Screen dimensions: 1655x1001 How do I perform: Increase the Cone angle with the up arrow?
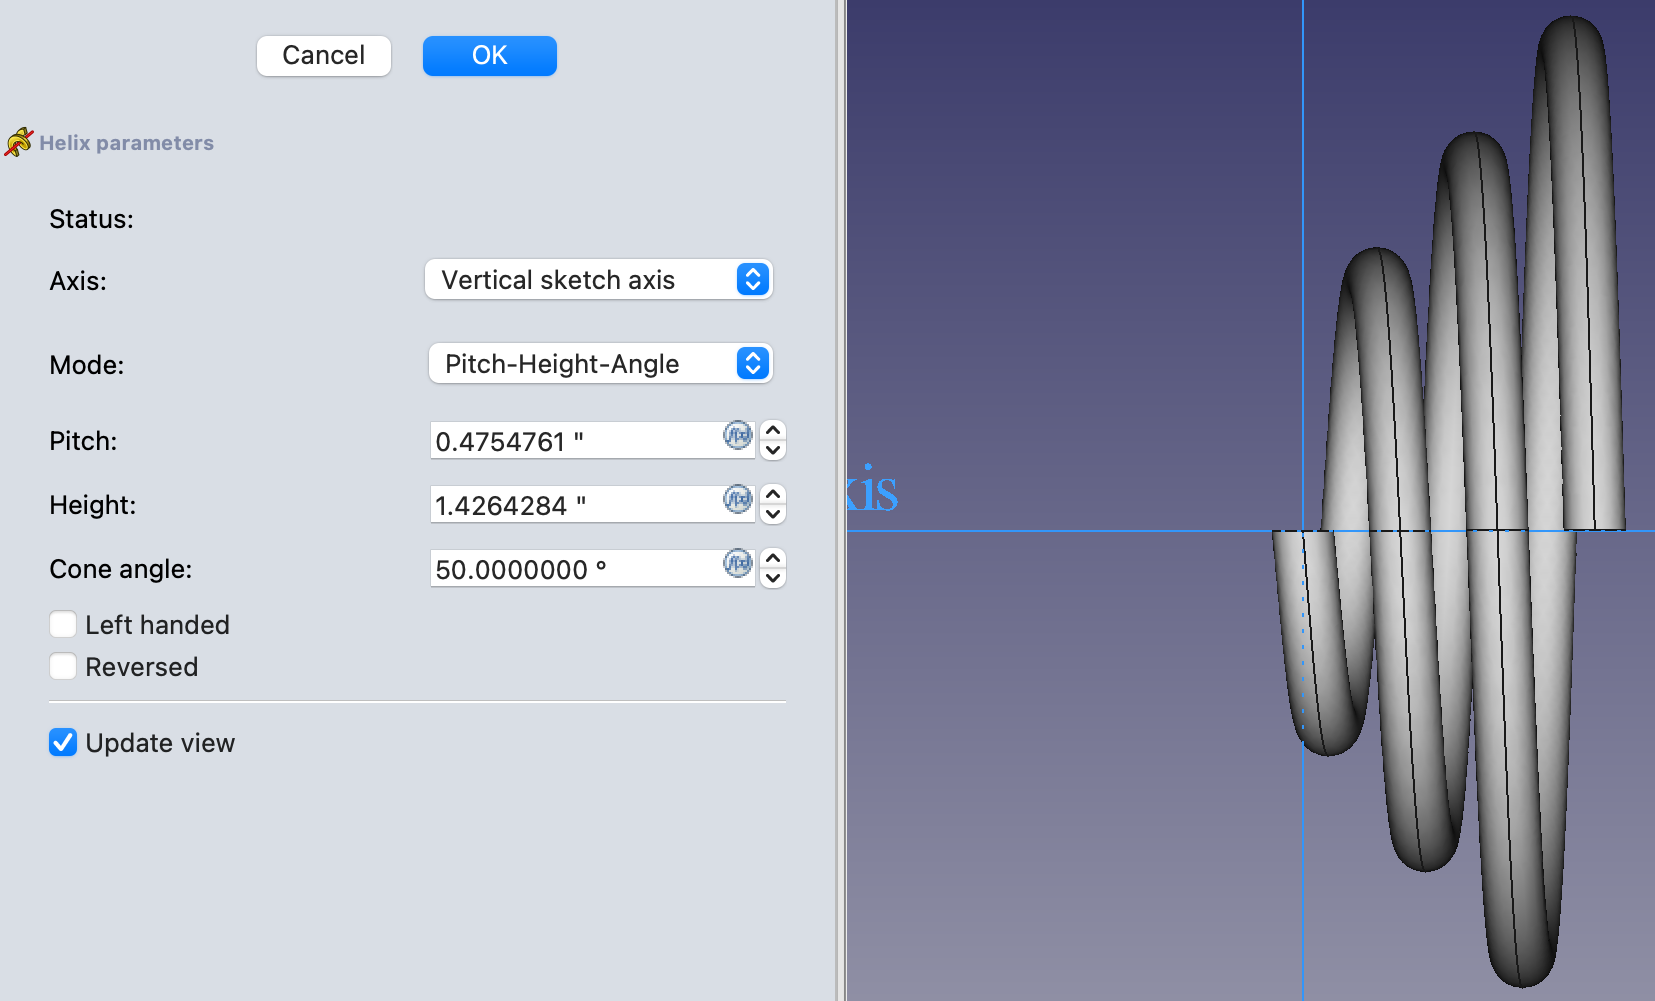coord(773,558)
